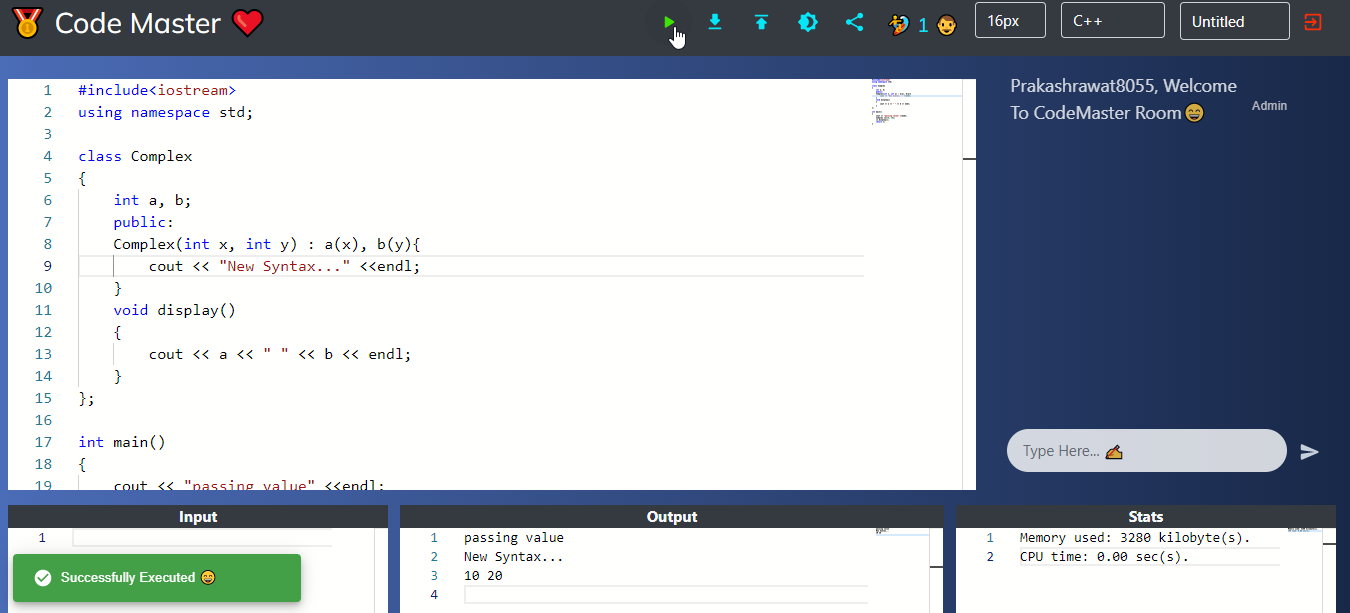Click 'Memory used: 3280 kilobyte(s).' stat
1350x613 pixels.
point(1135,537)
